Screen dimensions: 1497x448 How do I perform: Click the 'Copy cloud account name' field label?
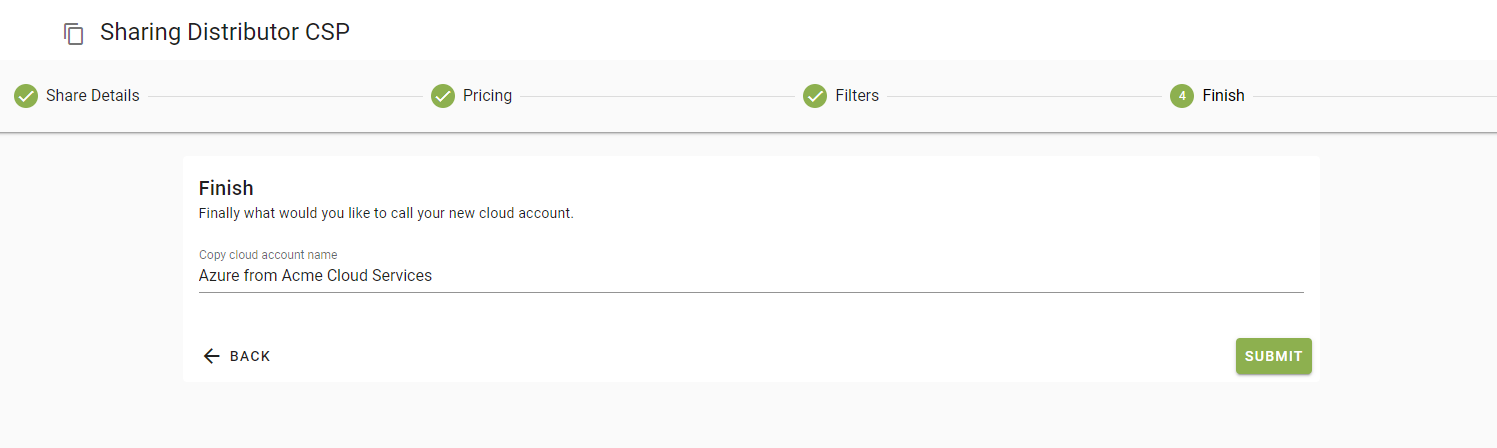tap(268, 255)
